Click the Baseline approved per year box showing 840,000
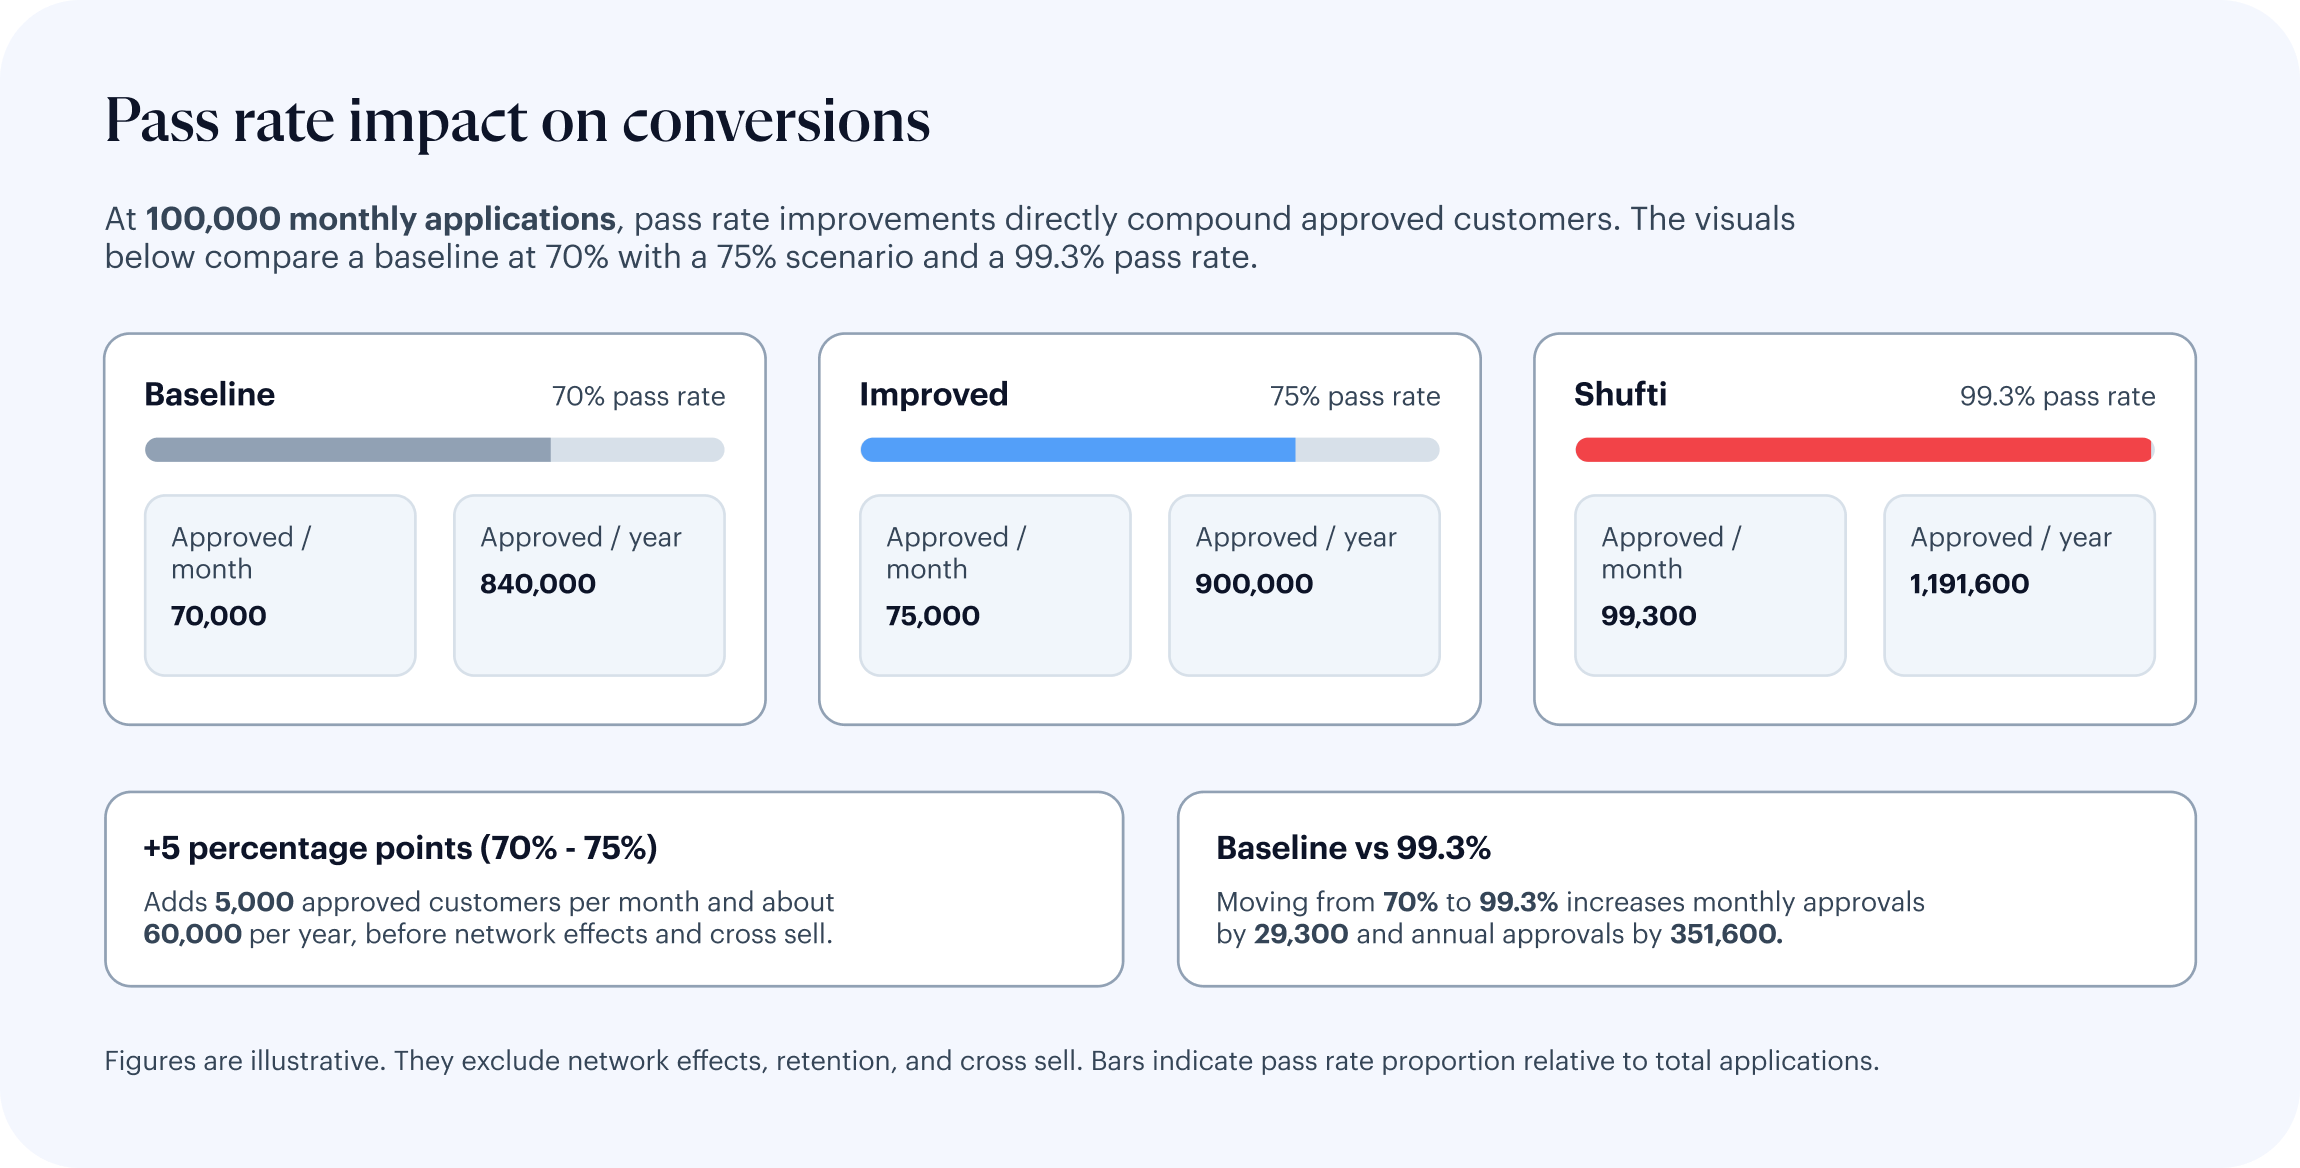This screenshot has width=2300, height=1168. (589, 585)
